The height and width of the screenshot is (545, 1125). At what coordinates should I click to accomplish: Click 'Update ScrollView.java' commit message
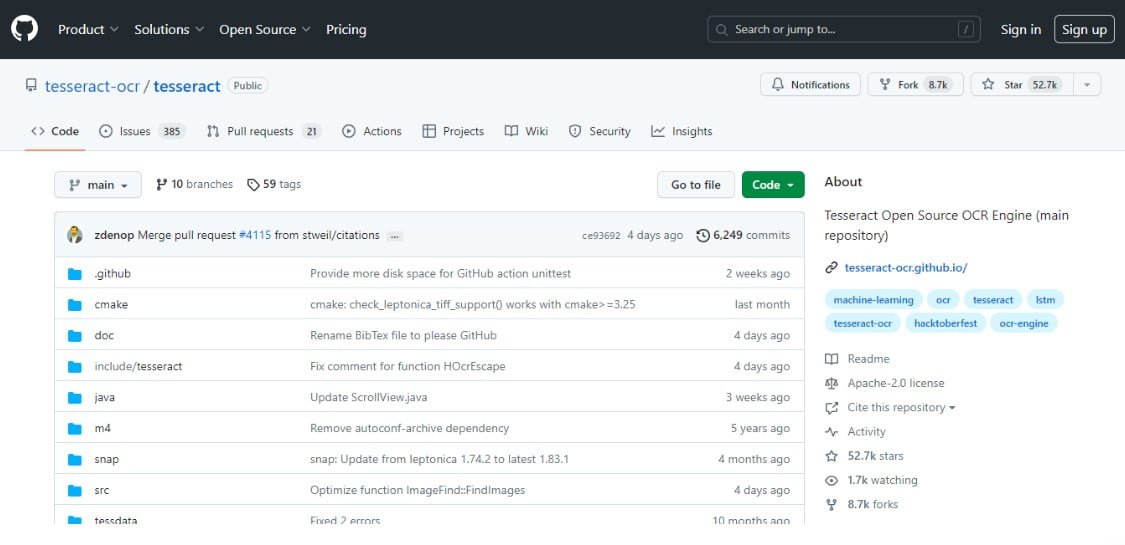(x=369, y=397)
